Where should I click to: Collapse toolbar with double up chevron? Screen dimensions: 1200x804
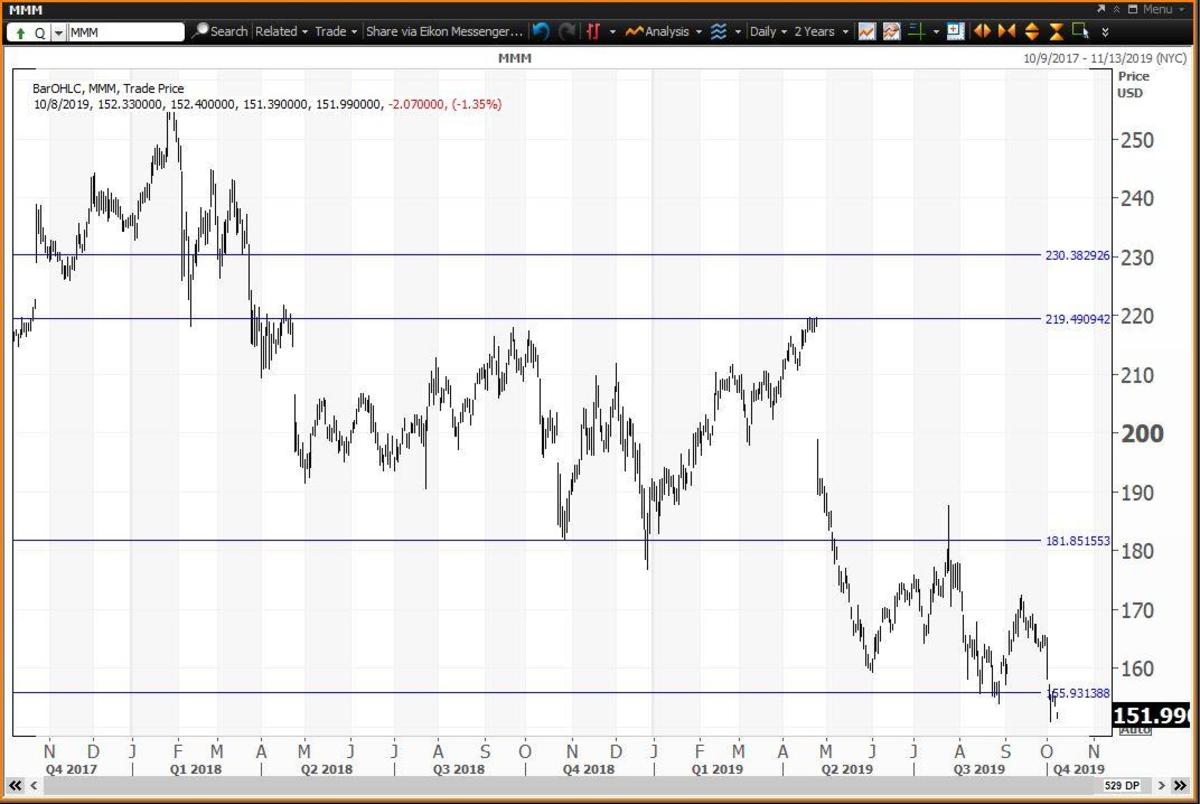coord(1116,9)
